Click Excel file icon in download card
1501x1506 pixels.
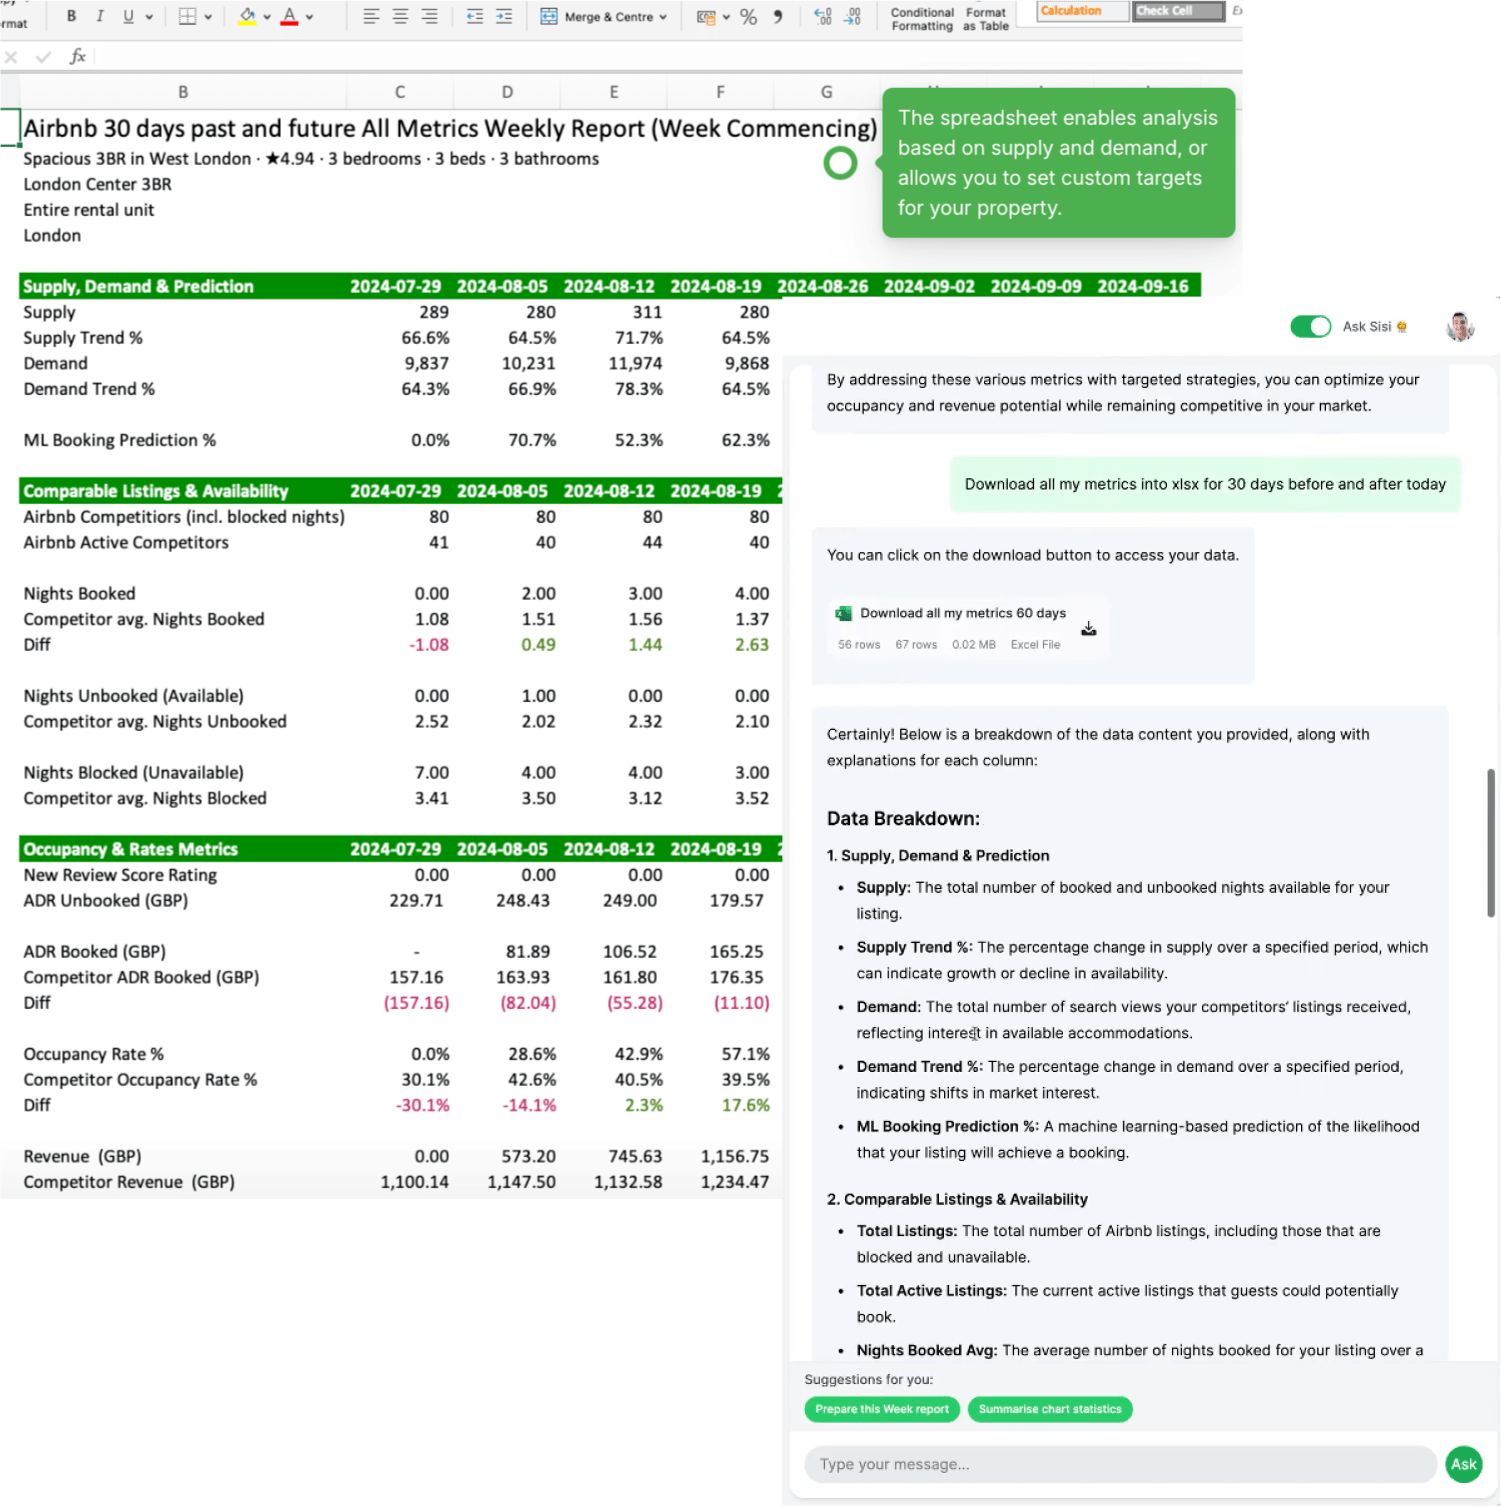pyautogui.click(x=844, y=613)
